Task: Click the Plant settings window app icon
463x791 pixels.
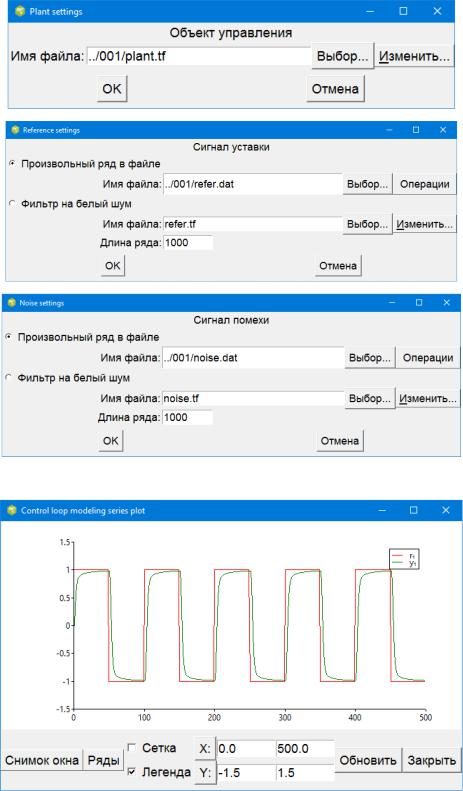Action: [20, 12]
